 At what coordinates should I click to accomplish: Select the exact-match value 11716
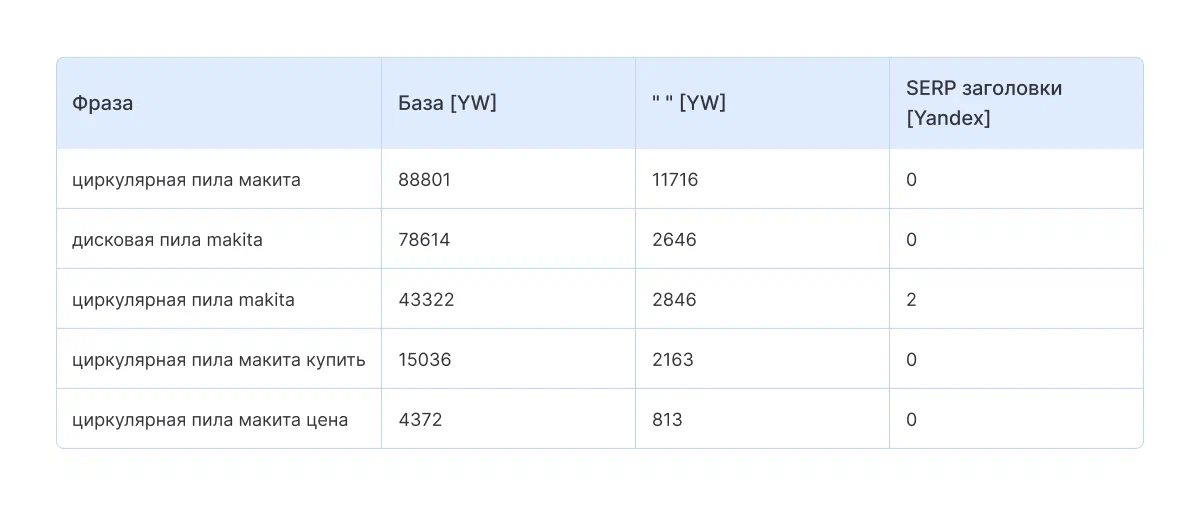(x=675, y=180)
